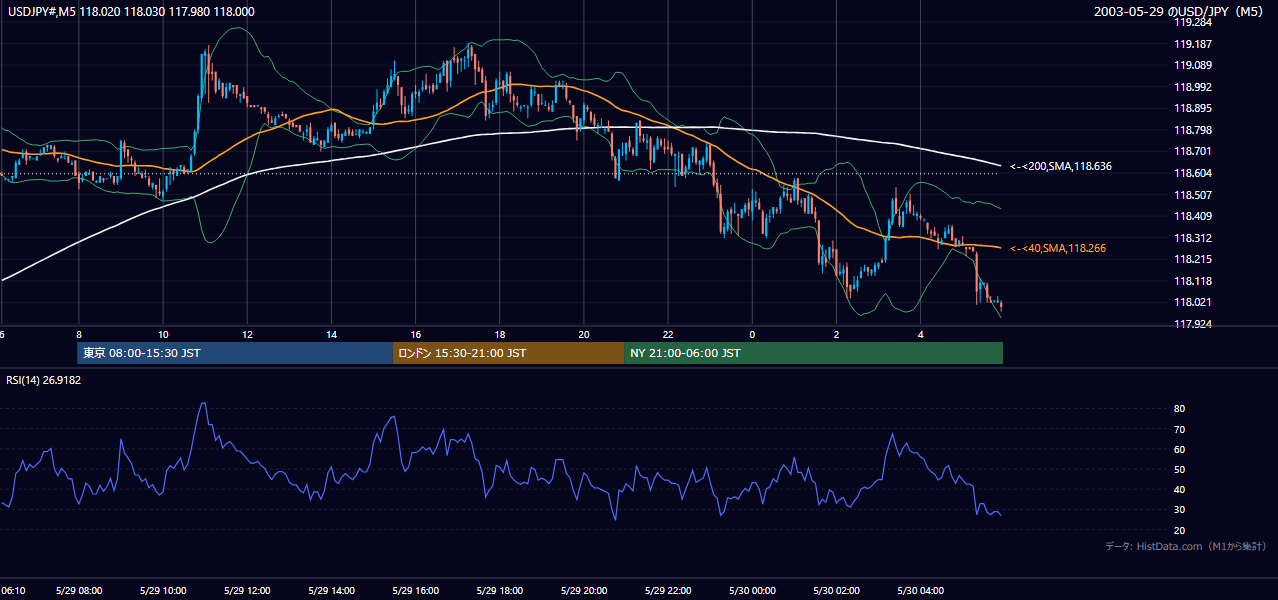Click the 118.992 price axis label
1278x600 pixels.
pyautogui.click(x=1193, y=87)
